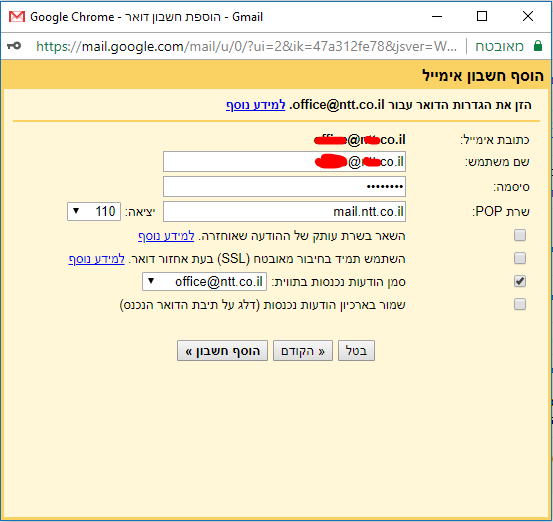553x522 pixels.
Task: Enable always use secure connection (SSL) checkbox
Action: (519, 258)
